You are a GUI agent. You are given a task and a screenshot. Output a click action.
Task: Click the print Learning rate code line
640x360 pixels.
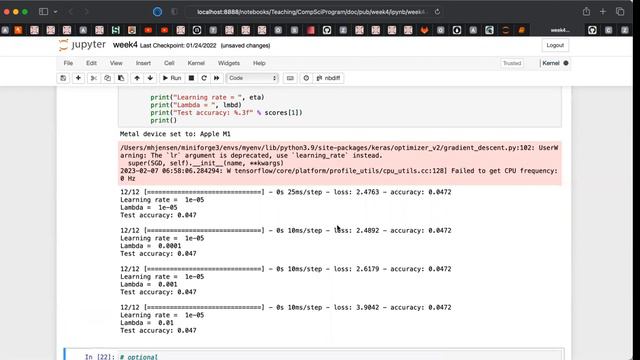[207, 97]
